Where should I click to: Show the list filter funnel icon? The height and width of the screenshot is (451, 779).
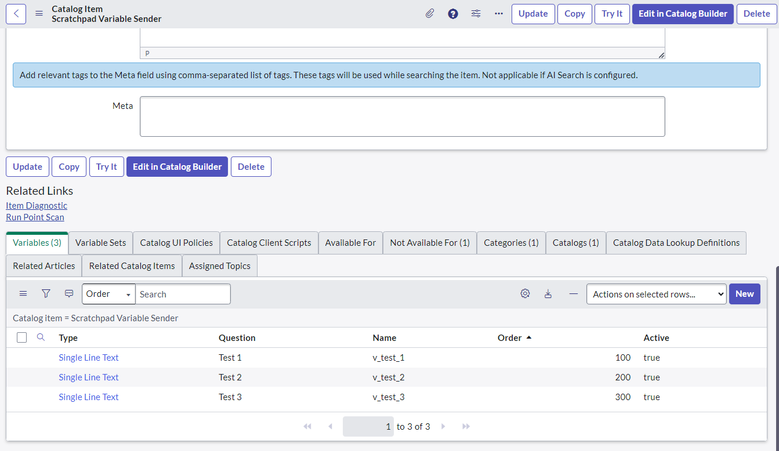point(46,294)
